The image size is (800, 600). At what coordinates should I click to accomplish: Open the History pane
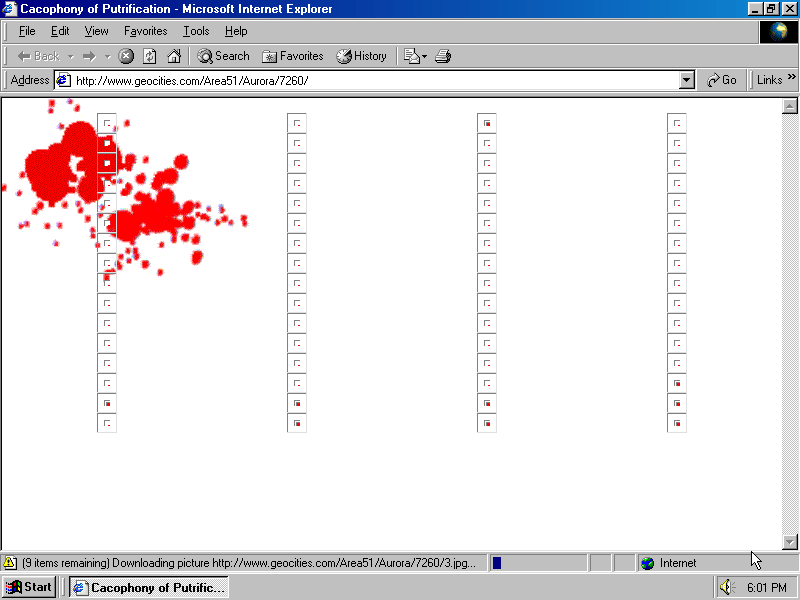(361, 56)
